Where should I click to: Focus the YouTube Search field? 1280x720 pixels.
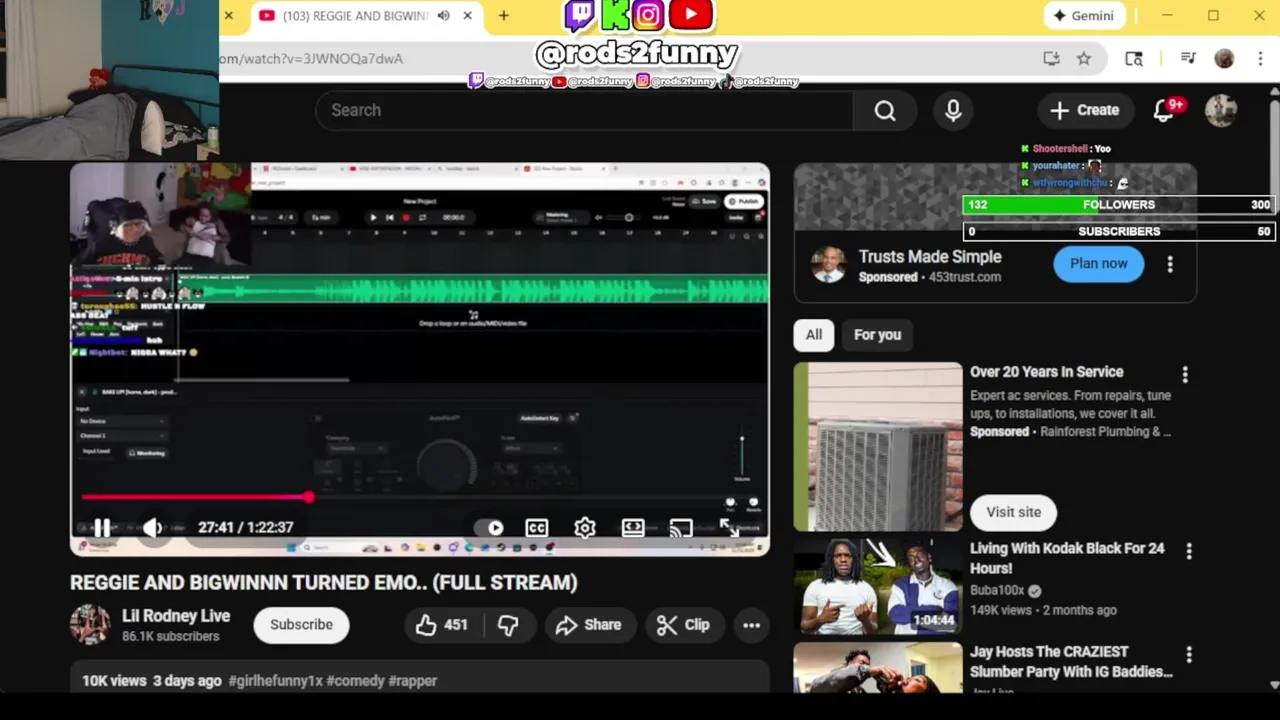pyautogui.click(x=585, y=110)
